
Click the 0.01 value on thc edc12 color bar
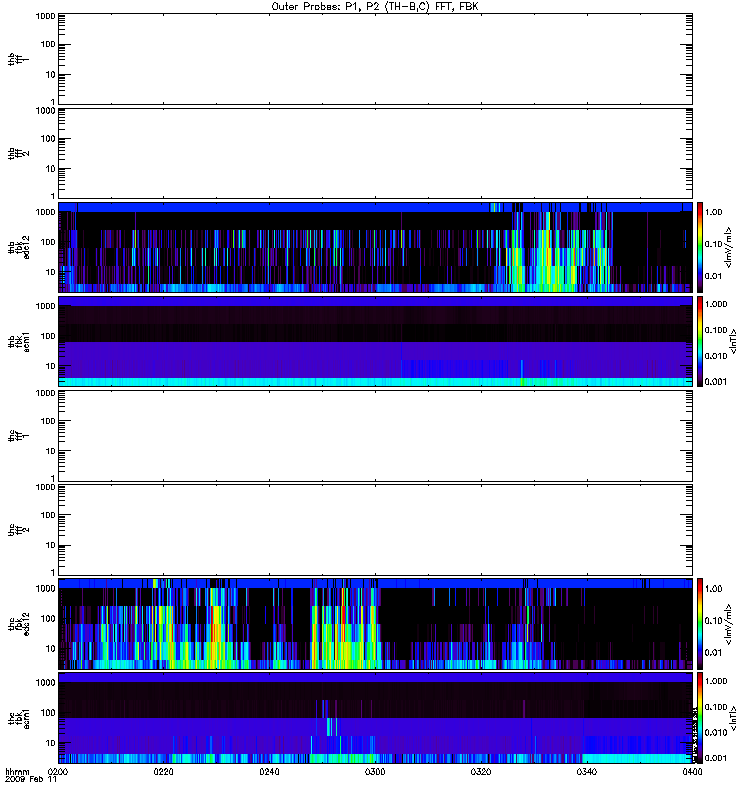[713, 653]
